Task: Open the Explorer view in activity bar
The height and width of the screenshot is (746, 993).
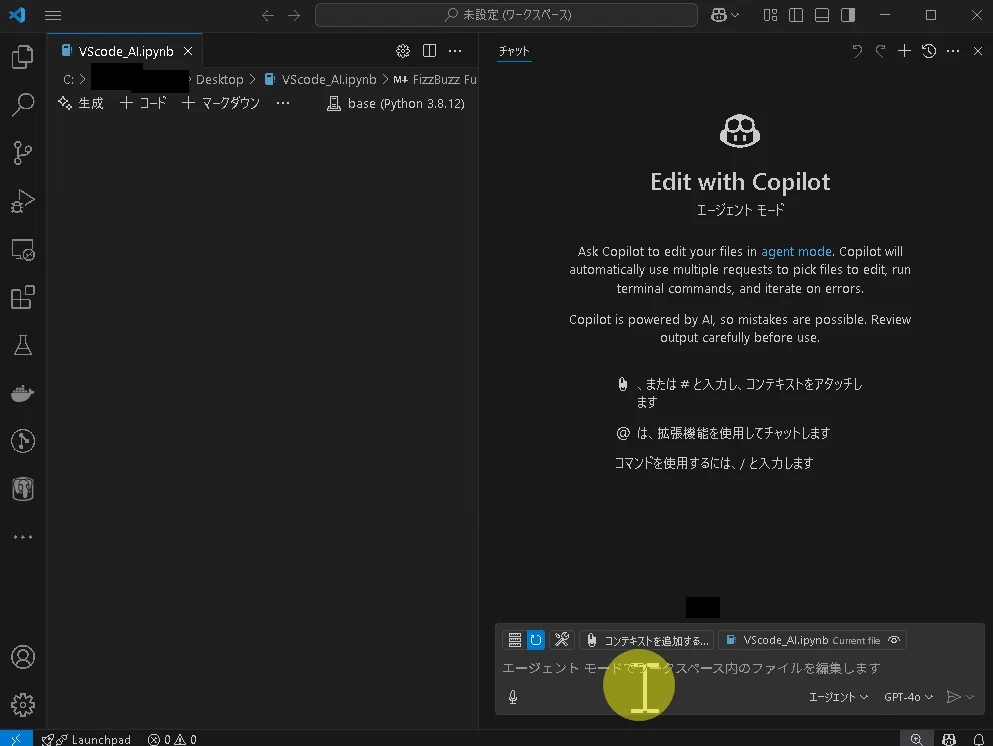Action: pos(23,57)
